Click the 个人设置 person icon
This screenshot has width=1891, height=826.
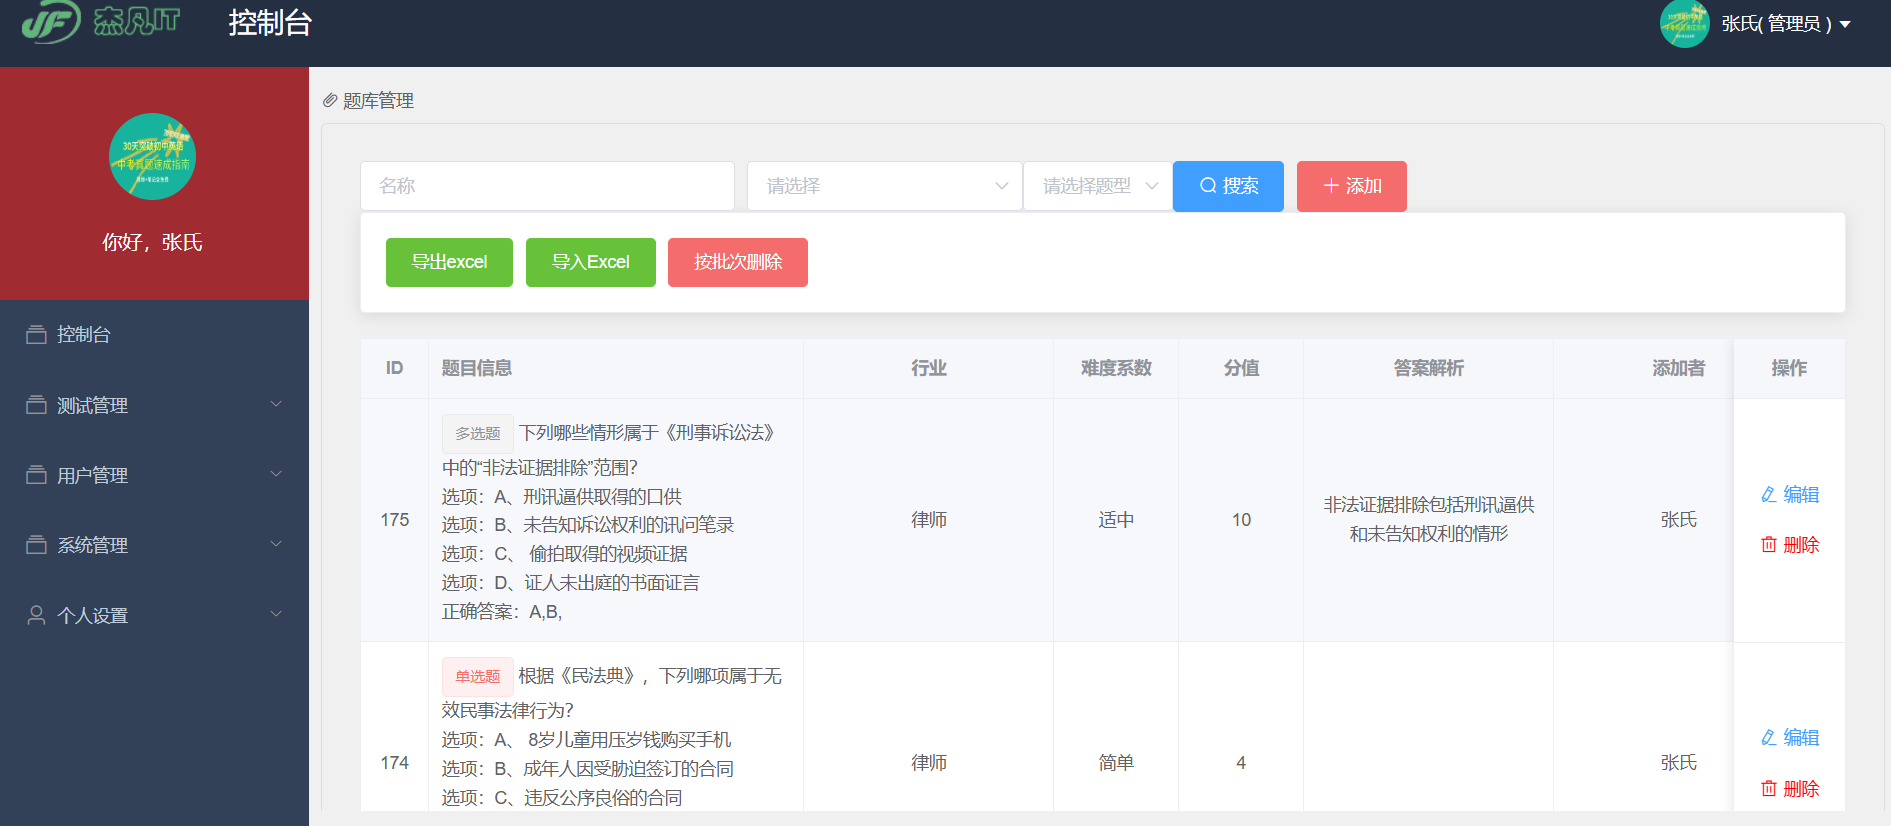pos(36,615)
